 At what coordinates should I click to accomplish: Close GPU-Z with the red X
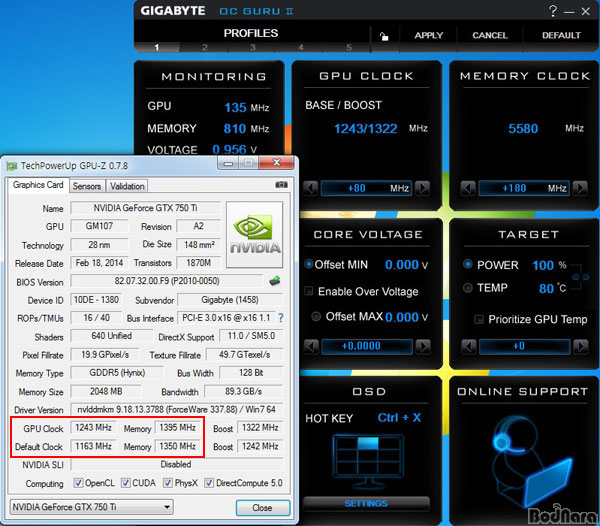(276, 163)
